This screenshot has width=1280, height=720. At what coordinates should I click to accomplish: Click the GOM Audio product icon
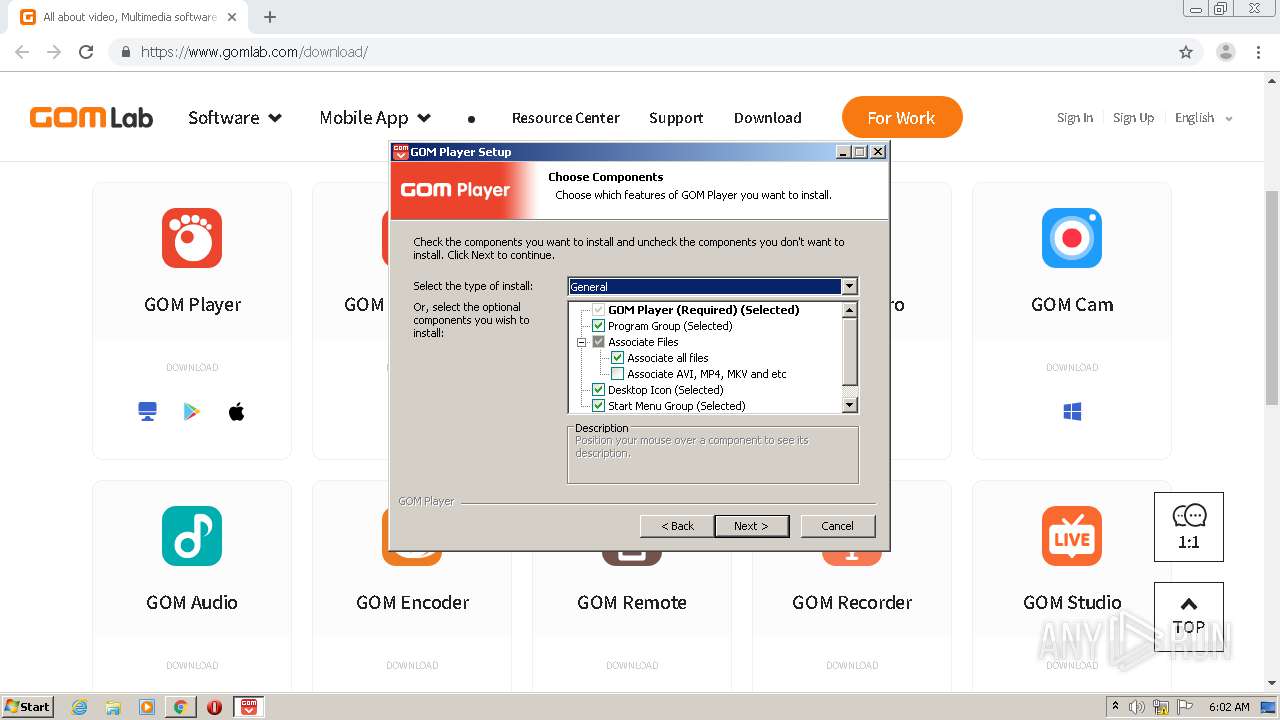pos(192,536)
